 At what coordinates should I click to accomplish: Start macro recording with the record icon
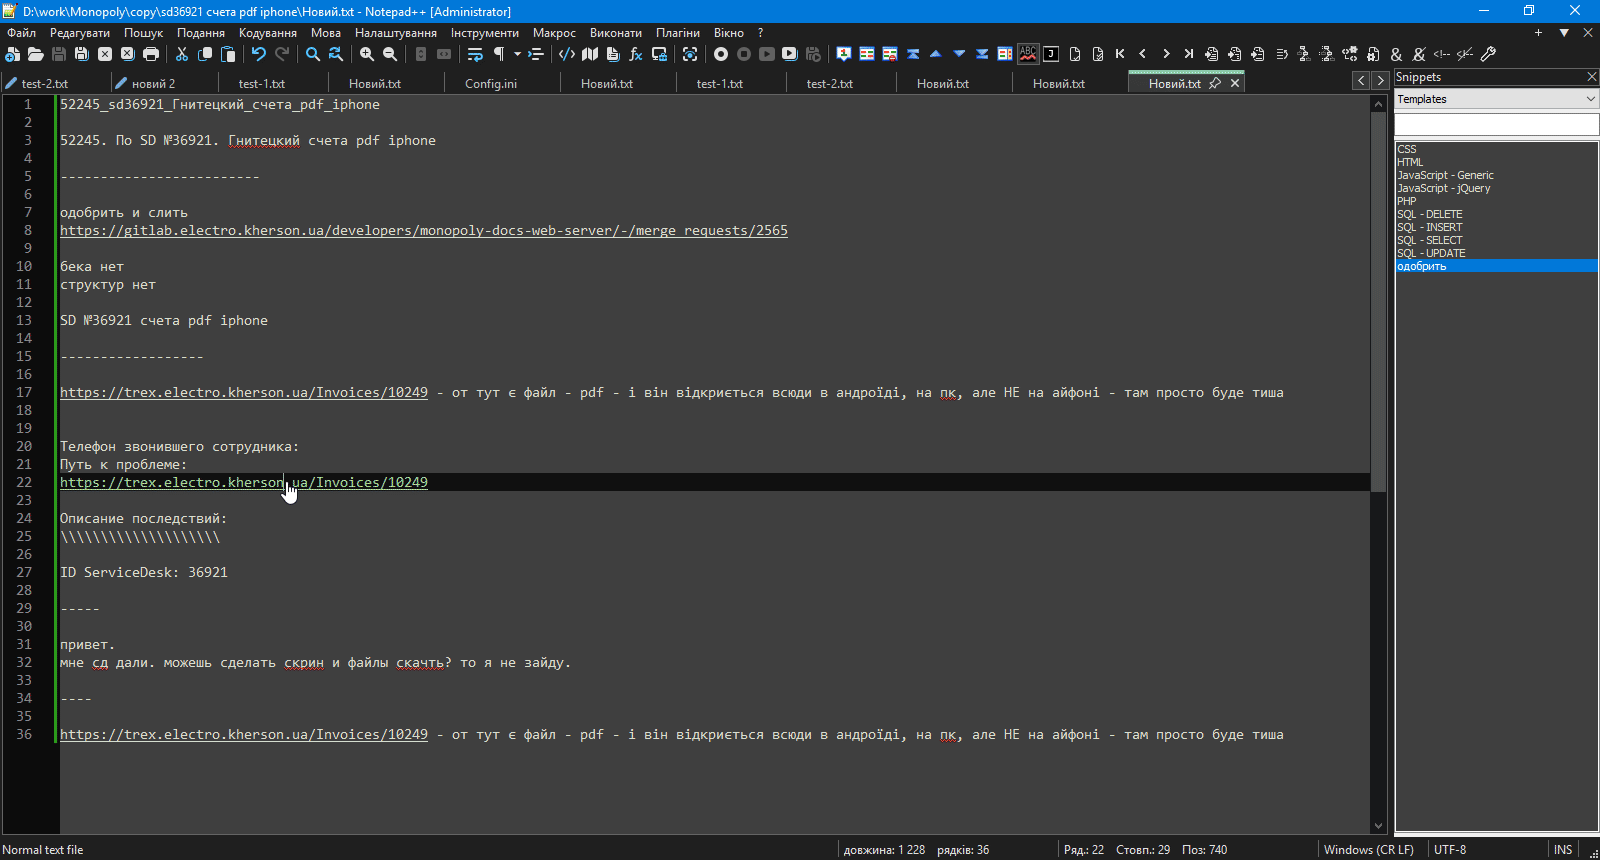721,54
